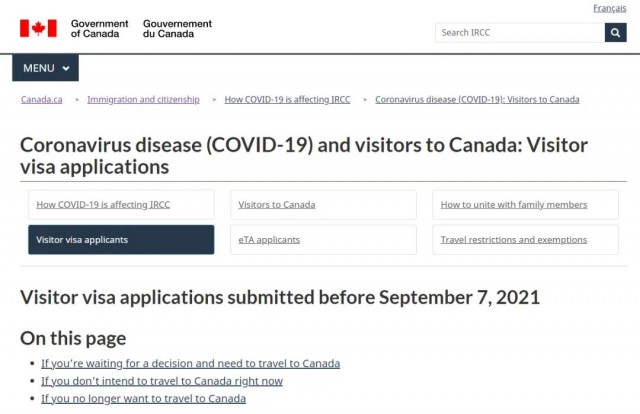
Task: Open How COVID-19 is affecting IRCC breadcrumb
Action: [287, 99]
